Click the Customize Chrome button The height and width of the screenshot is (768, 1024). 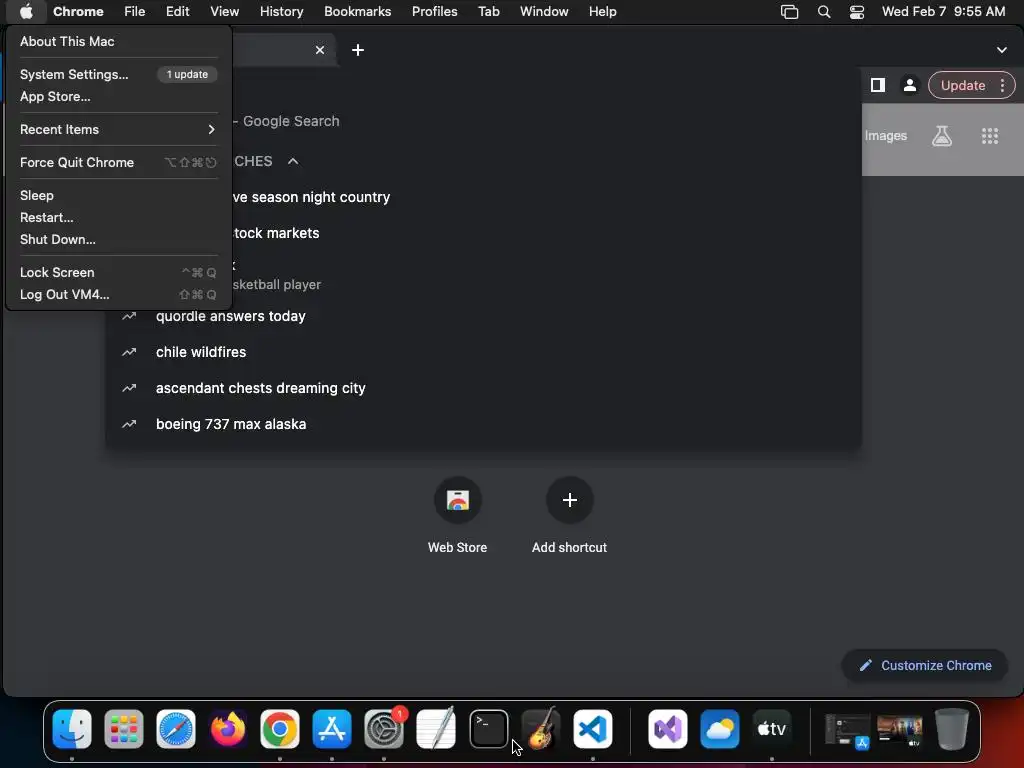925,665
